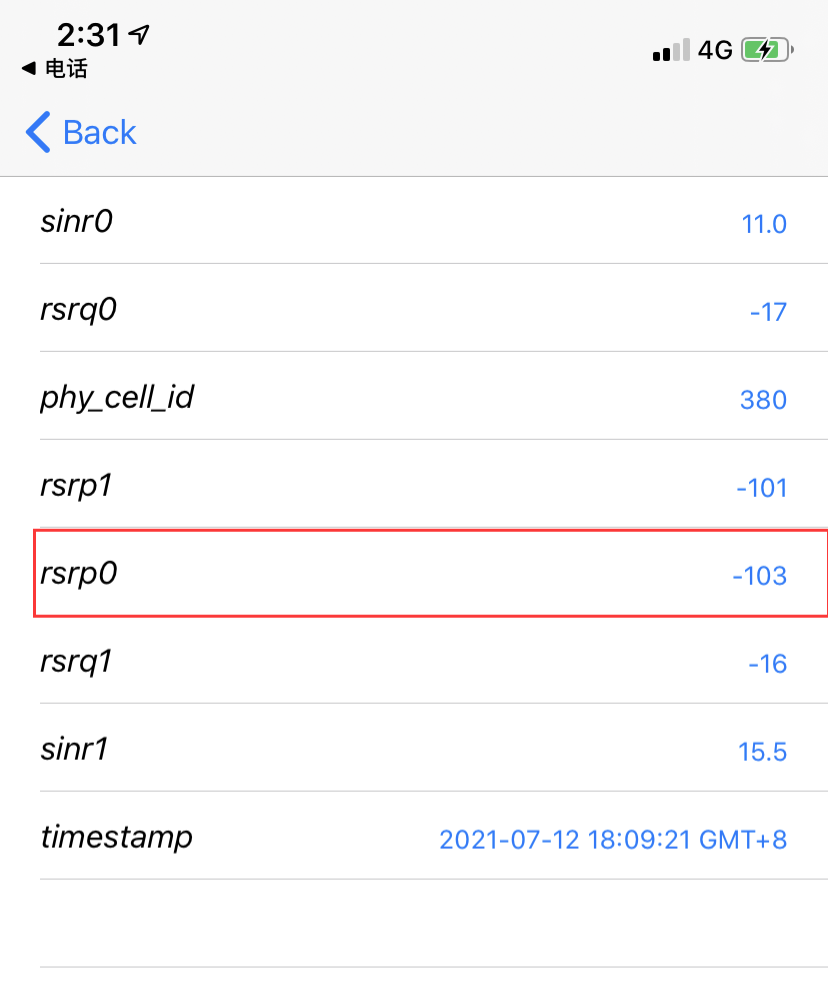The width and height of the screenshot is (828, 997).
Task: Tap the 11.0 value for sinr0
Action: click(764, 224)
